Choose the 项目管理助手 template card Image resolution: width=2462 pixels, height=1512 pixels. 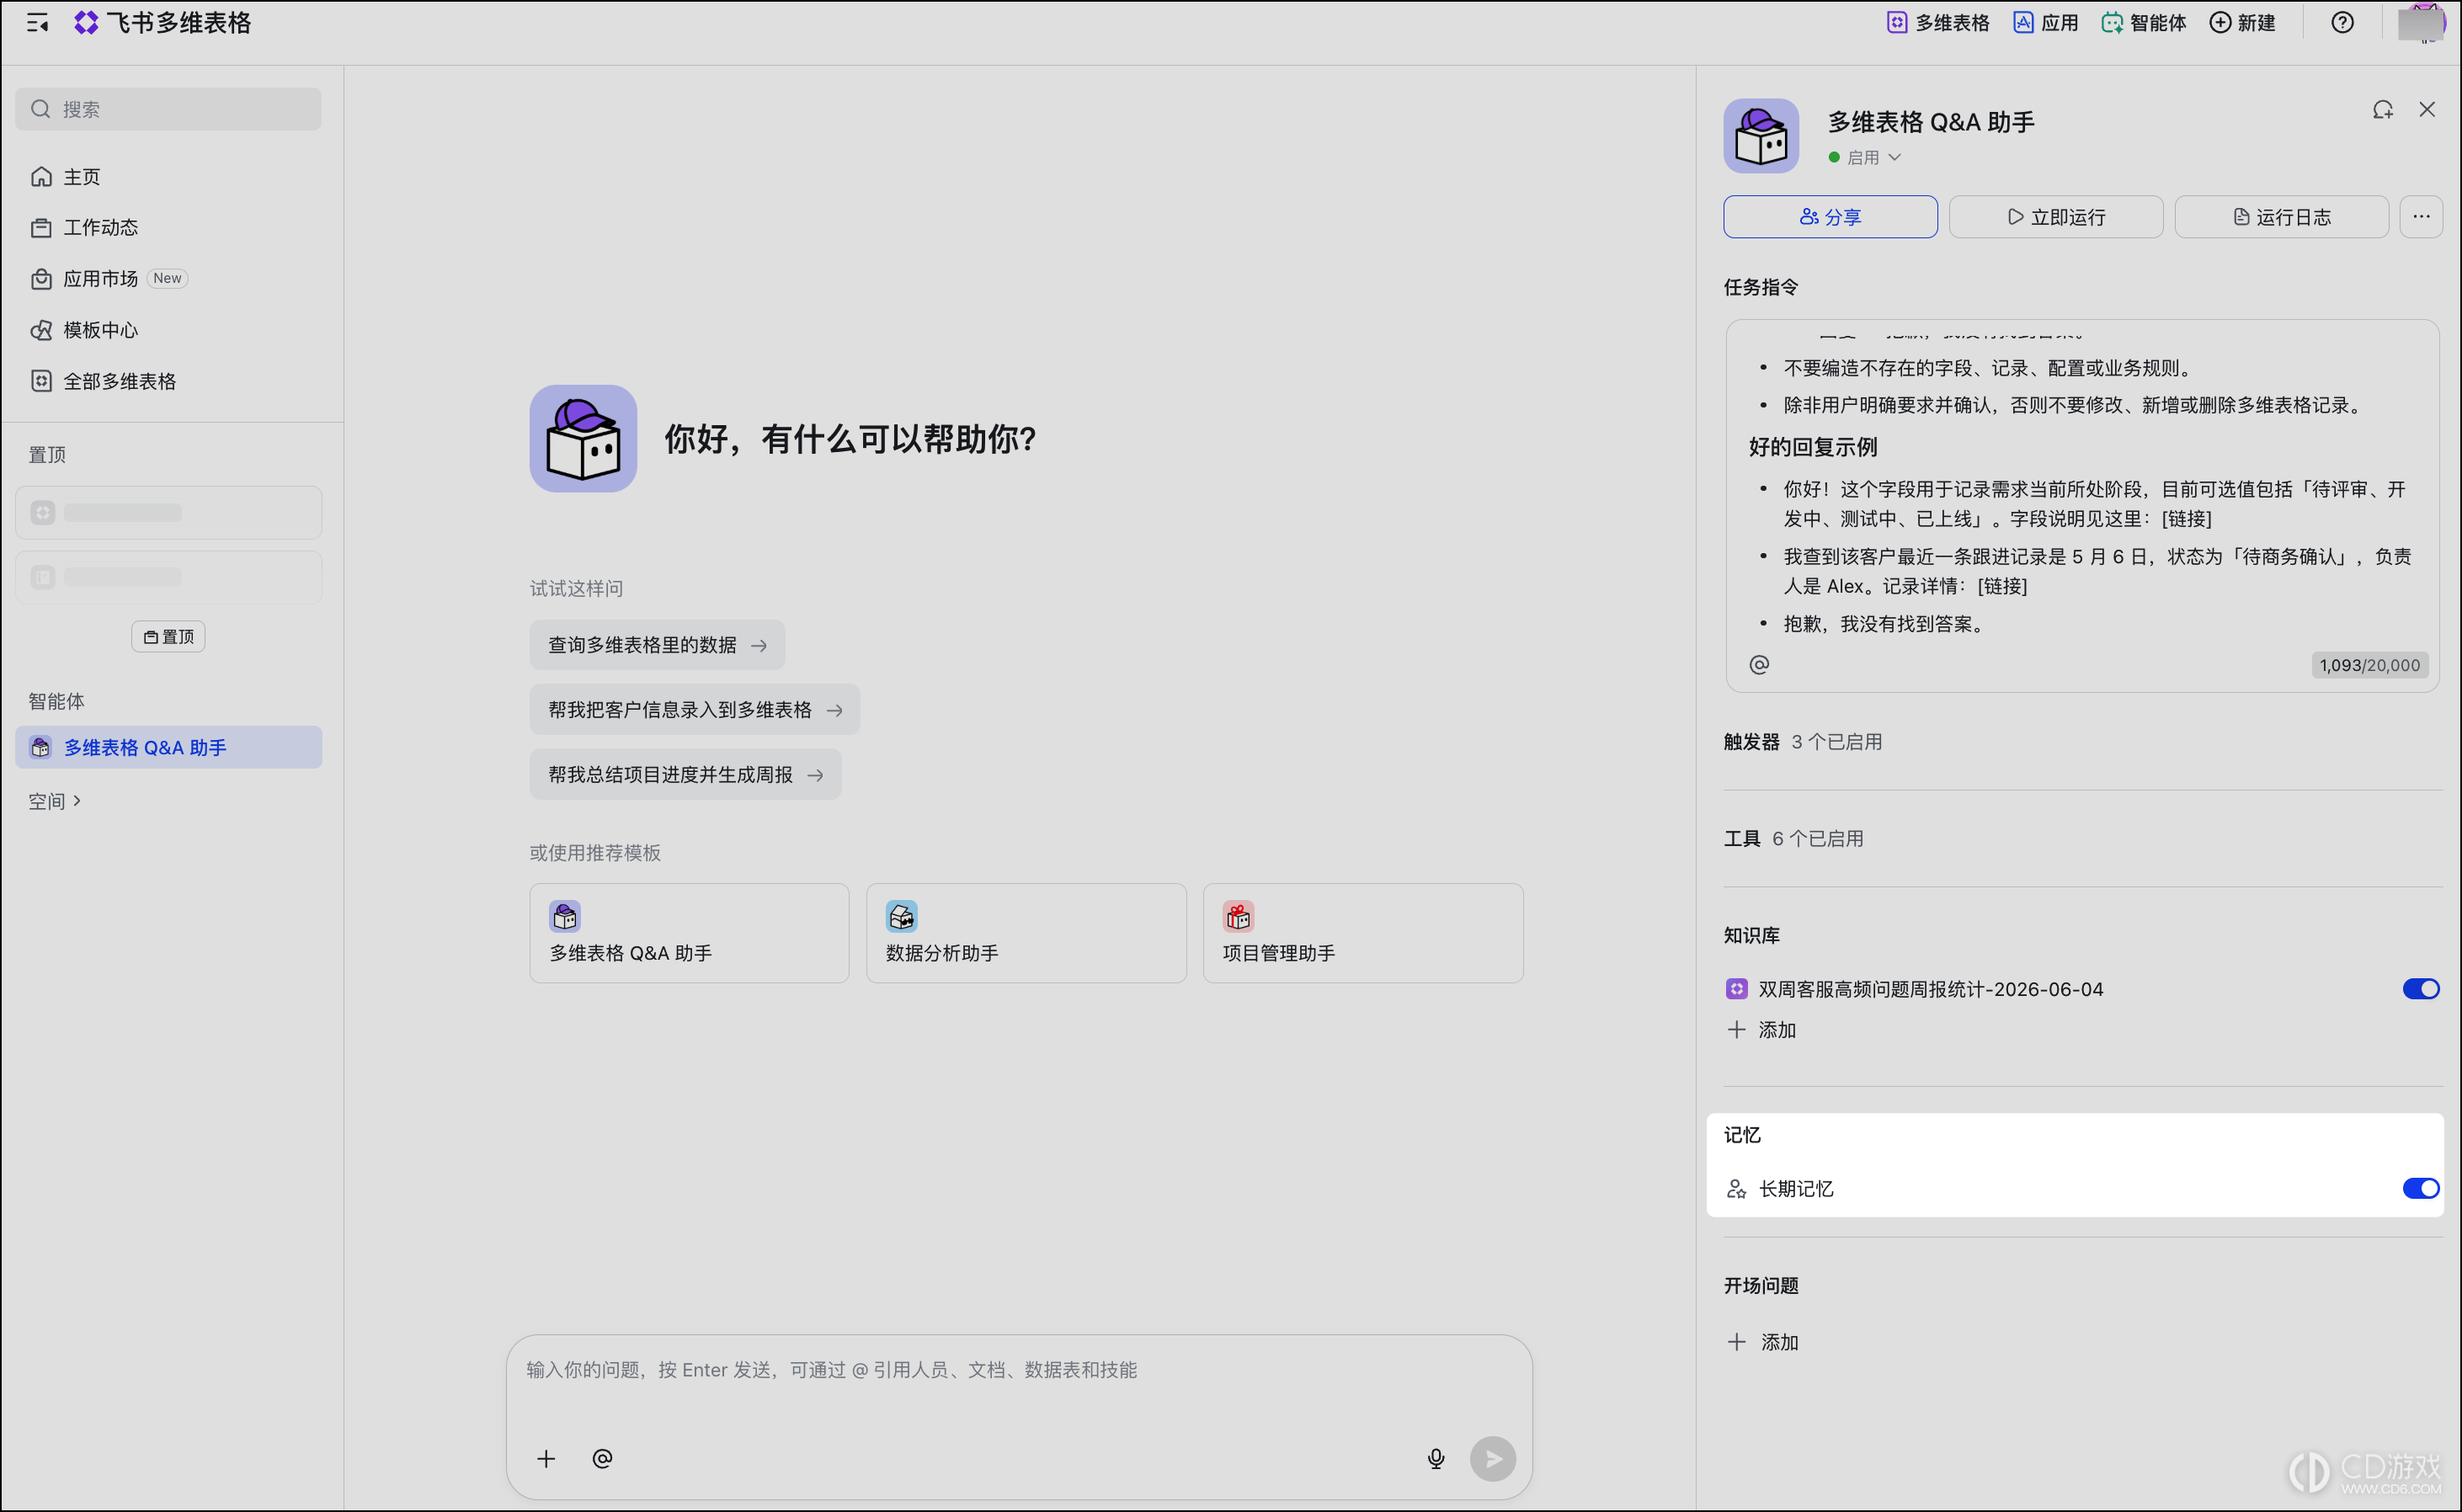click(x=1362, y=933)
